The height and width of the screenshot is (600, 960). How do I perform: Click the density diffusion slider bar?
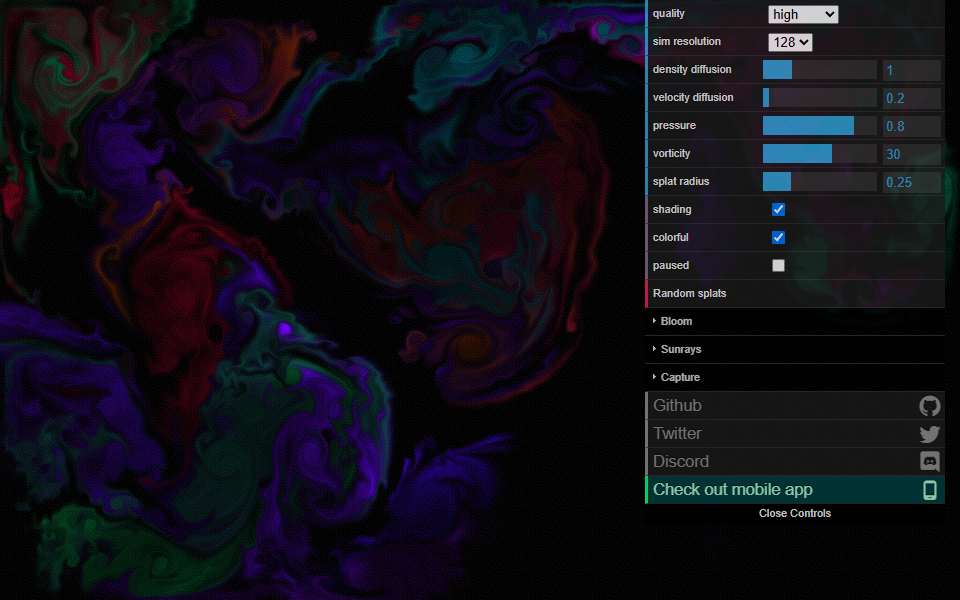pyautogui.click(x=819, y=70)
